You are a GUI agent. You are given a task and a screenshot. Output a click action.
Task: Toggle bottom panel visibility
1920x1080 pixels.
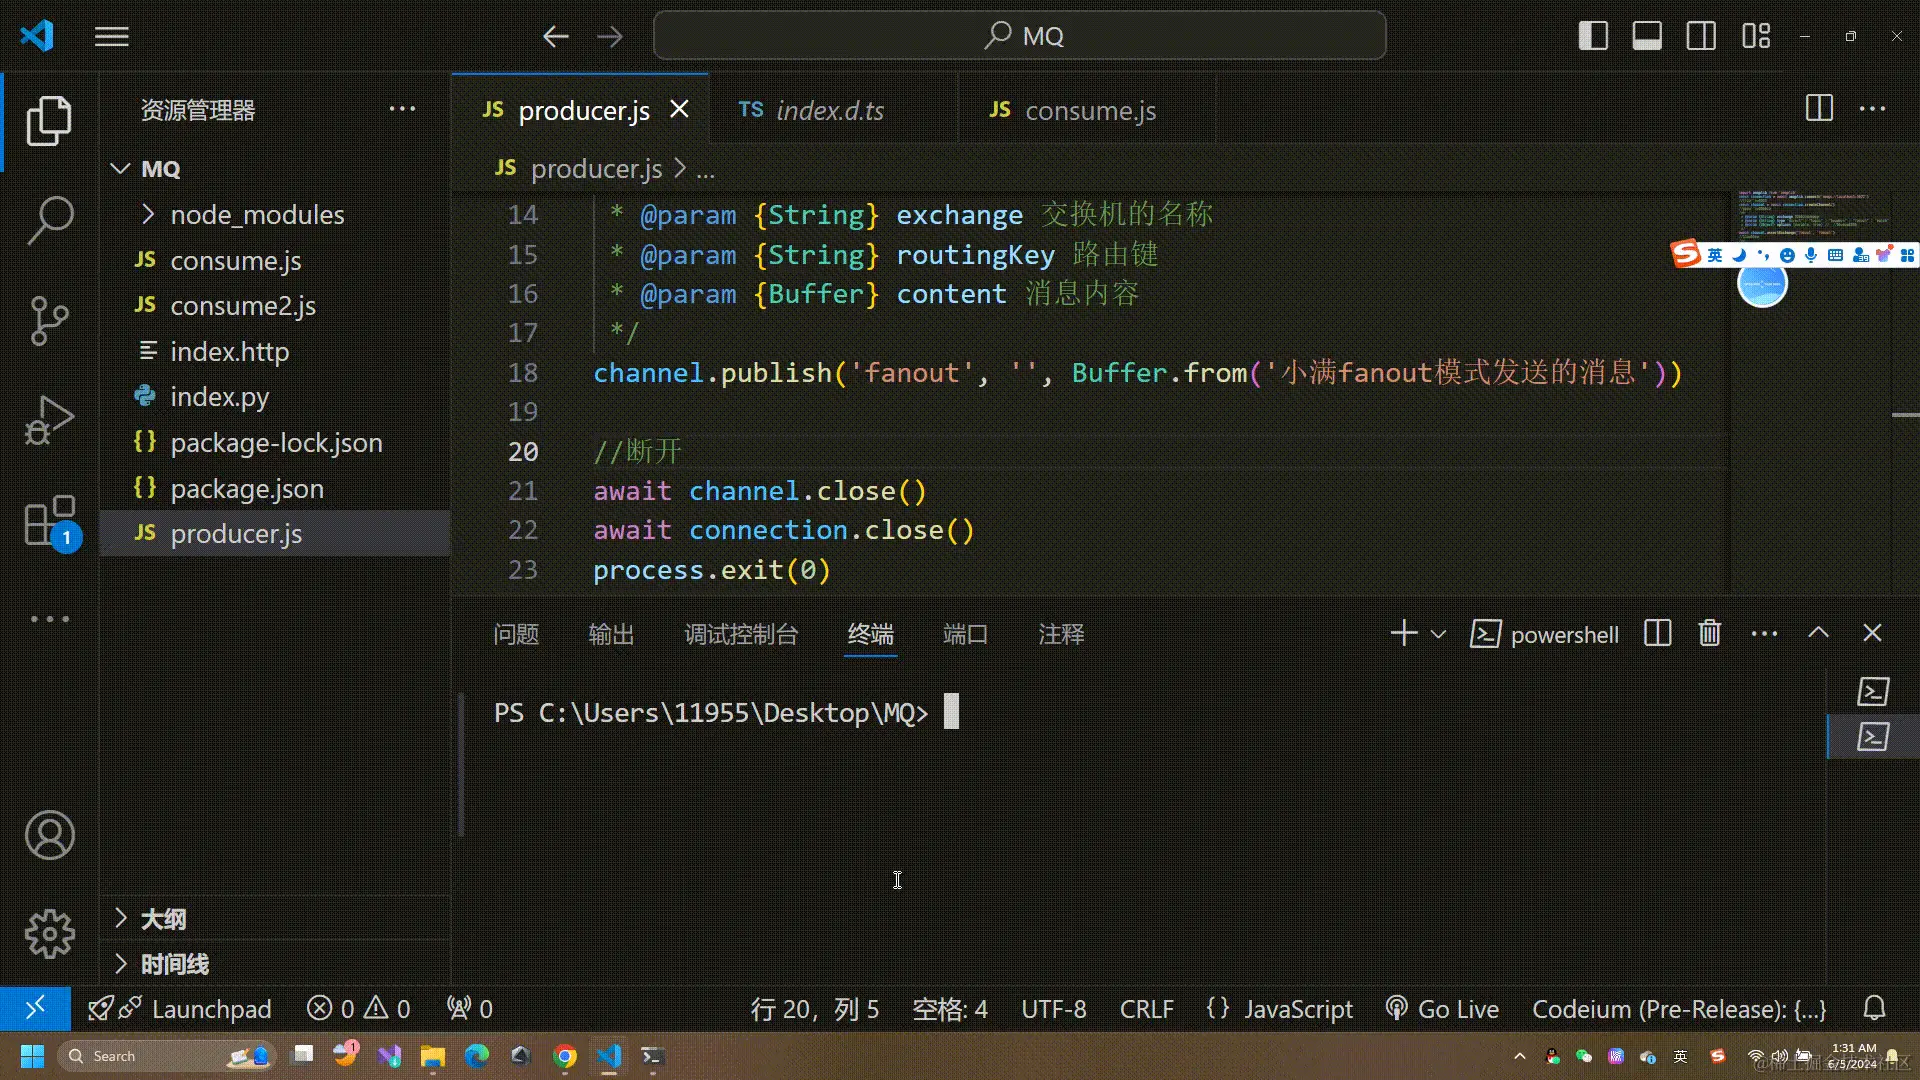coord(1647,36)
